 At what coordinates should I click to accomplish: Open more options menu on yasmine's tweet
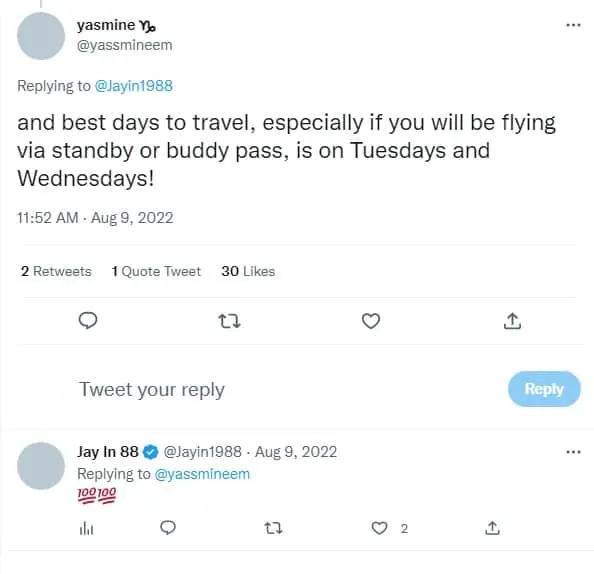coord(573,25)
